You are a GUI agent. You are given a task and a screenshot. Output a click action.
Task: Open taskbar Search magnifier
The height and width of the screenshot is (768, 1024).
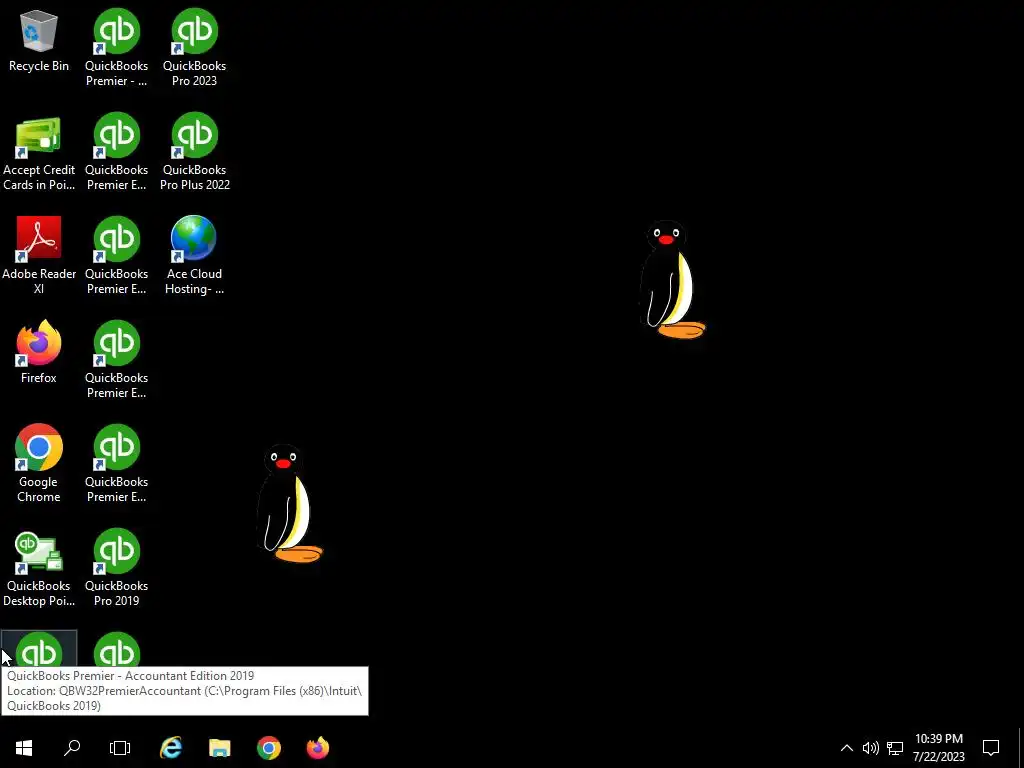click(72, 748)
